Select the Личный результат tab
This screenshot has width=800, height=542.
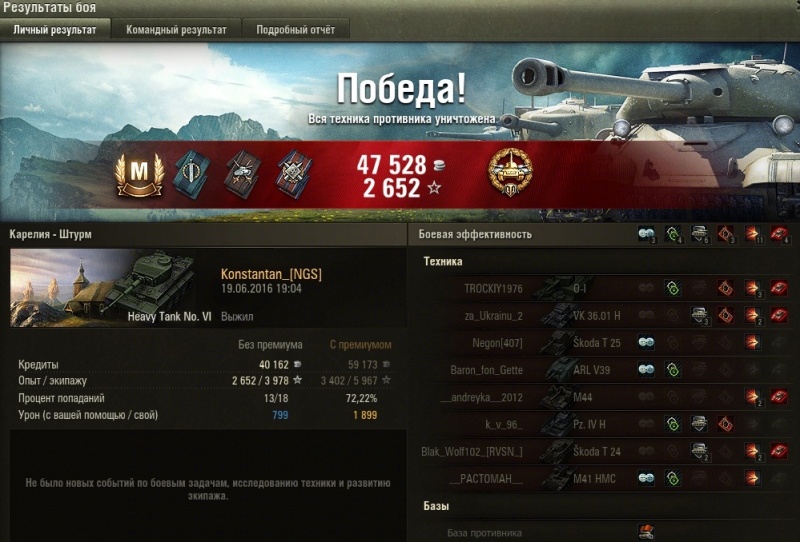pos(55,30)
